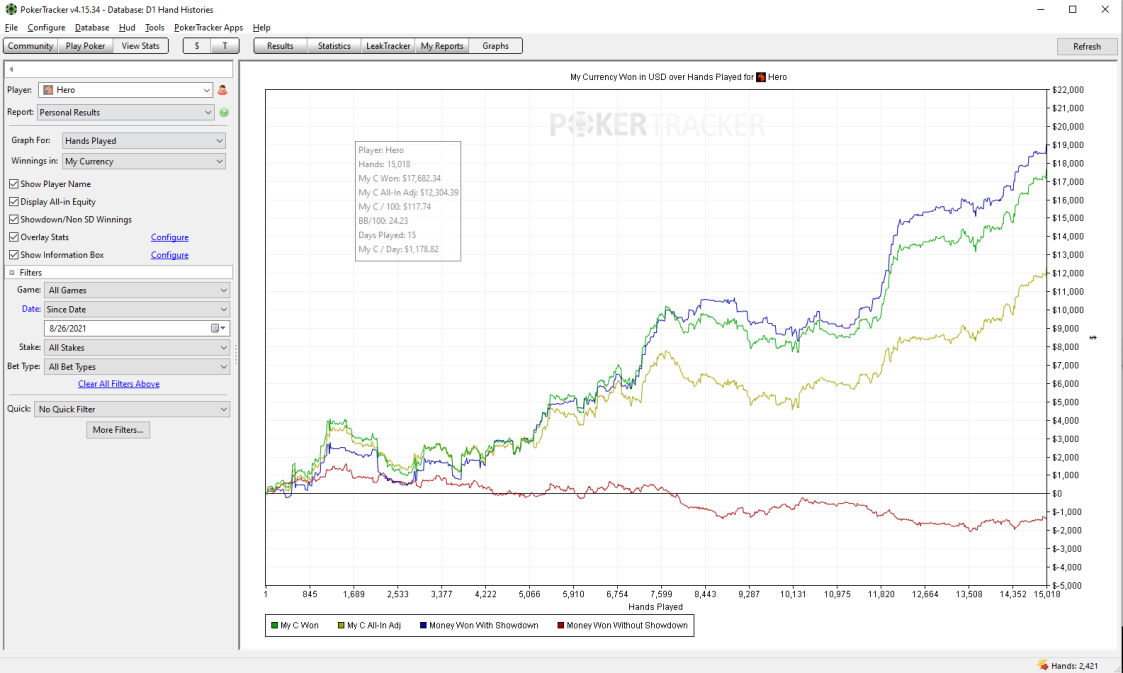Image resolution: width=1123 pixels, height=673 pixels.
Task: Click the Hero avatar icon in graph title
Action: [x=761, y=77]
